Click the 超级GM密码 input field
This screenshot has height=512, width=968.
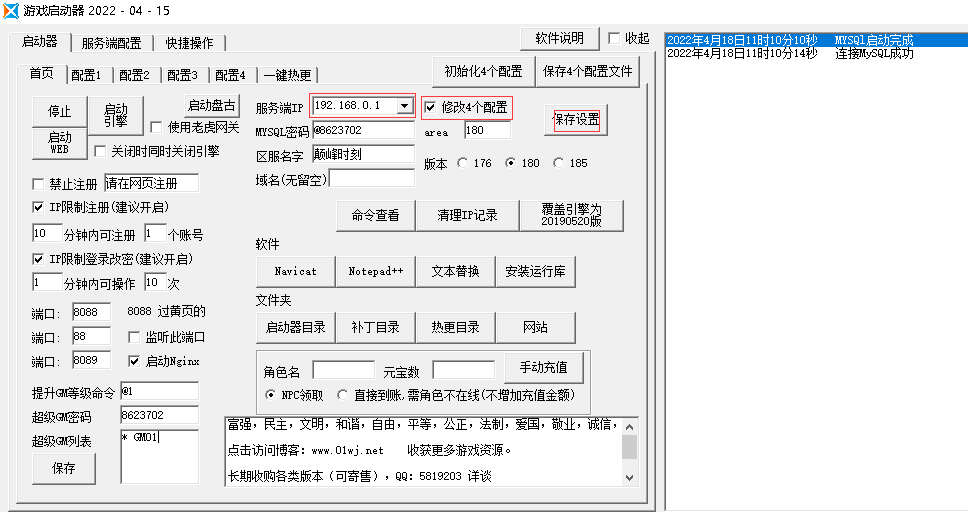159,415
